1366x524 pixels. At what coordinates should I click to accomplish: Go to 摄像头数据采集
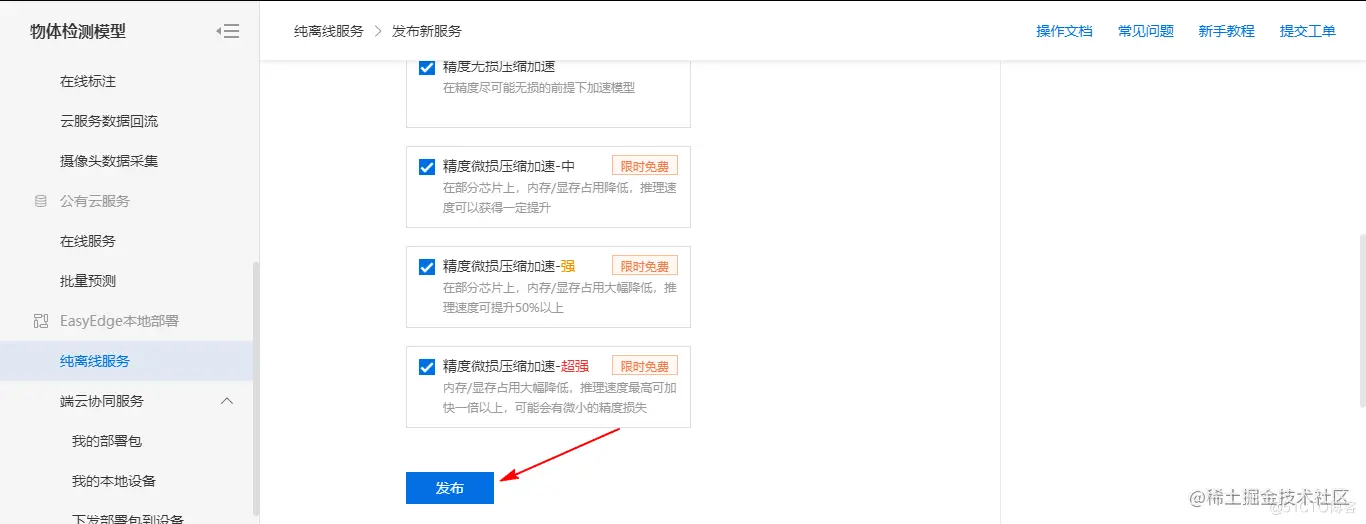109,161
